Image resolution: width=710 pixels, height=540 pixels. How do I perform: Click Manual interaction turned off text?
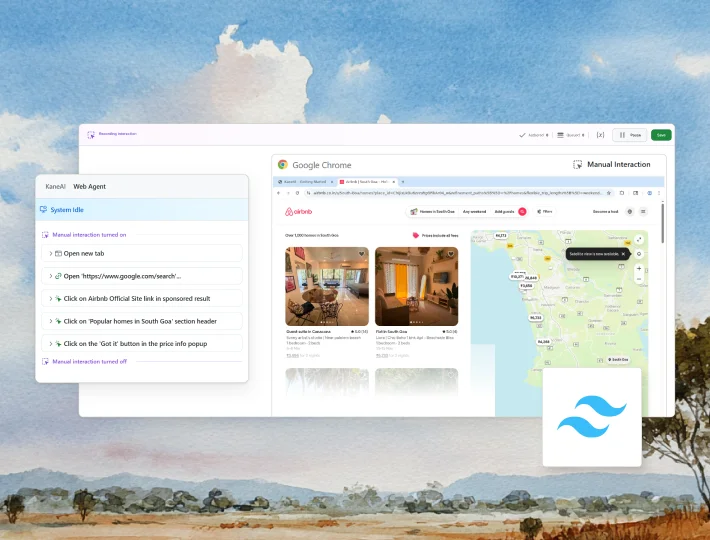[90, 362]
